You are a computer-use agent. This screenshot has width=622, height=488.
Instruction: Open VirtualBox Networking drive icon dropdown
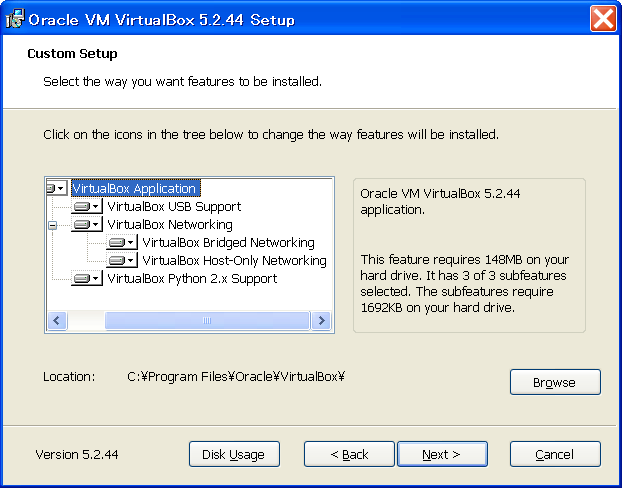[86, 225]
